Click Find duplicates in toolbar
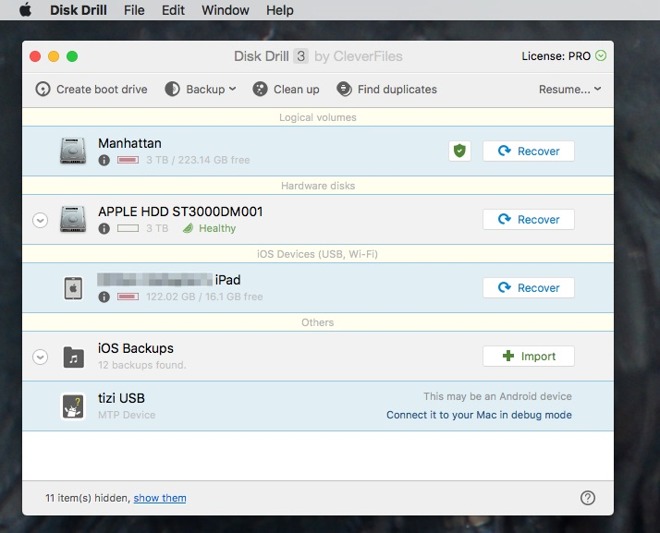Image resolution: width=660 pixels, height=533 pixels. [x=387, y=89]
